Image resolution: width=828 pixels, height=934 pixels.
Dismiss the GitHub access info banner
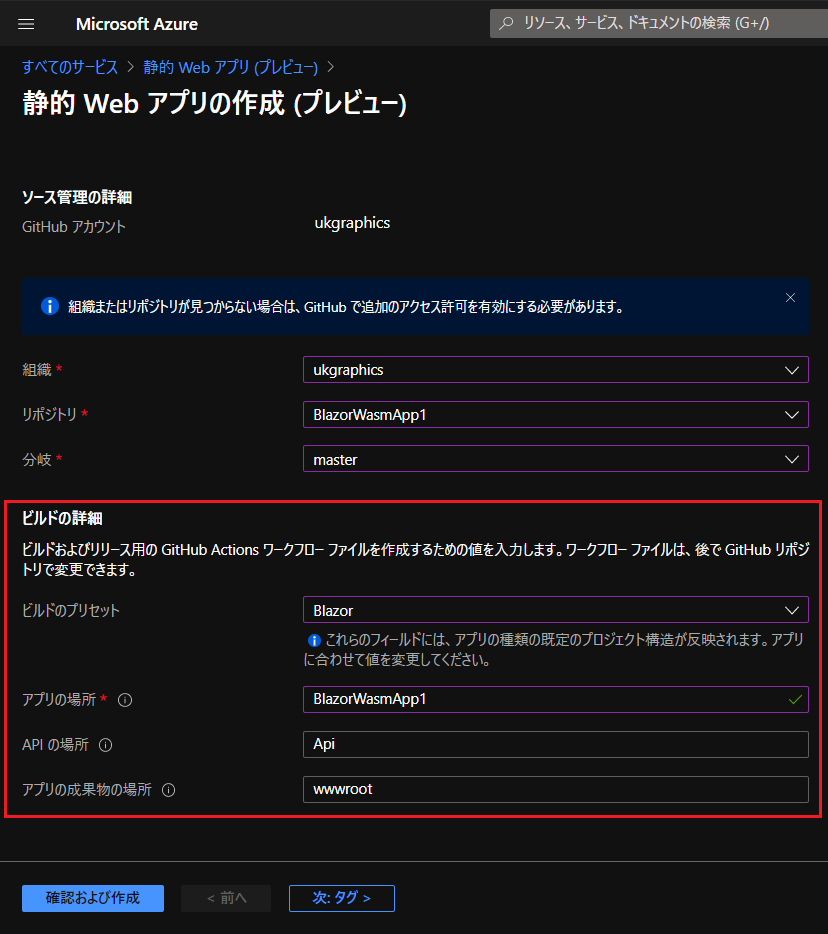coord(790,297)
